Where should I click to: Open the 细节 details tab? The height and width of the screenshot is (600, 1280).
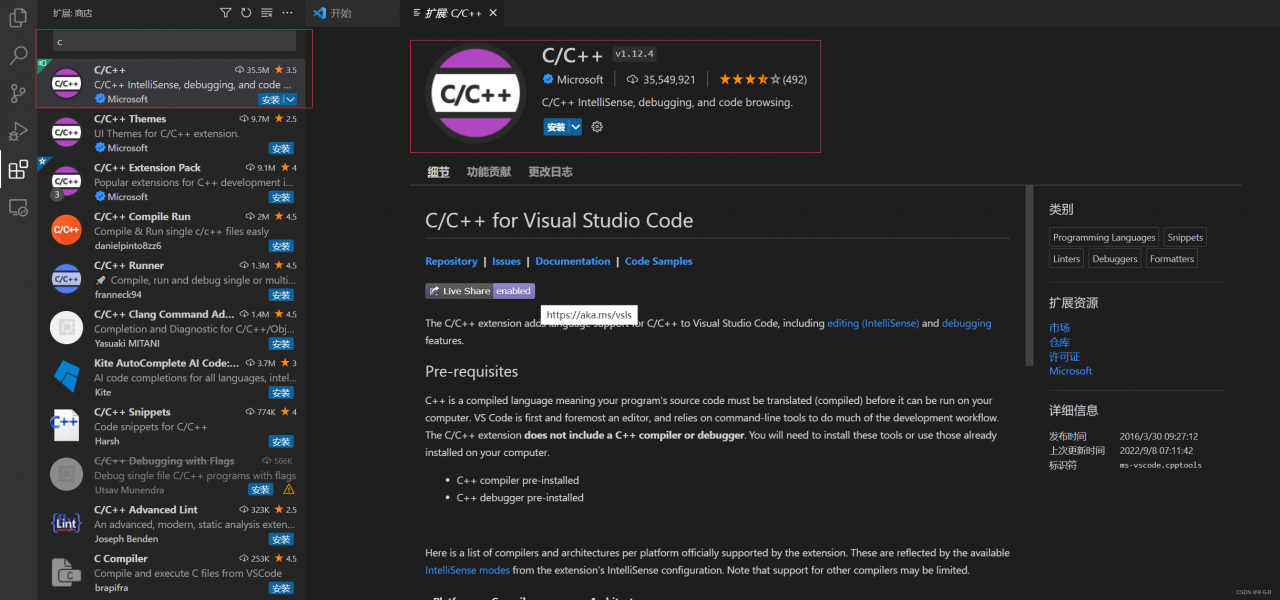[438, 172]
